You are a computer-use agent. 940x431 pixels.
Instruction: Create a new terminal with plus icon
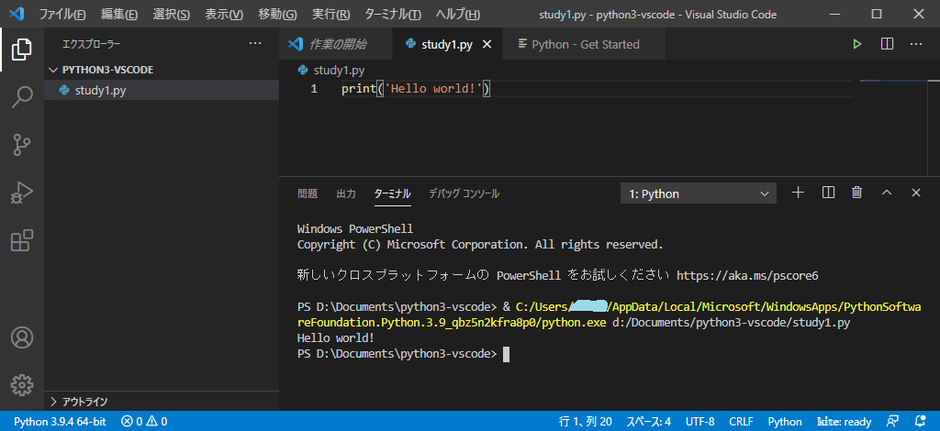798,192
